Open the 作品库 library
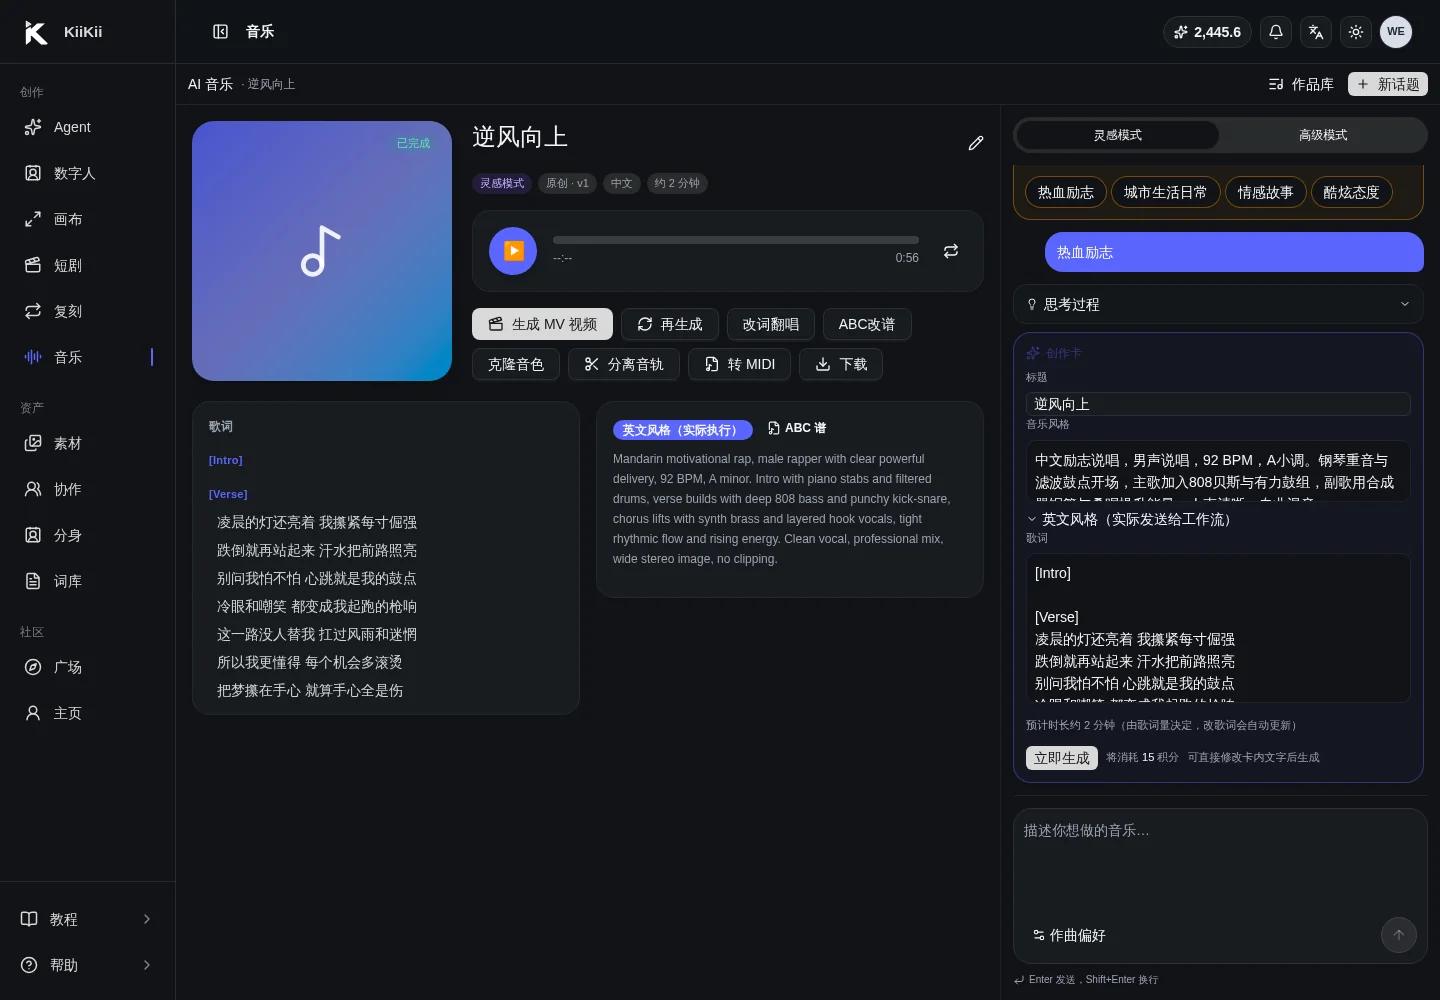Image resolution: width=1440 pixels, height=1000 pixels. [1301, 84]
